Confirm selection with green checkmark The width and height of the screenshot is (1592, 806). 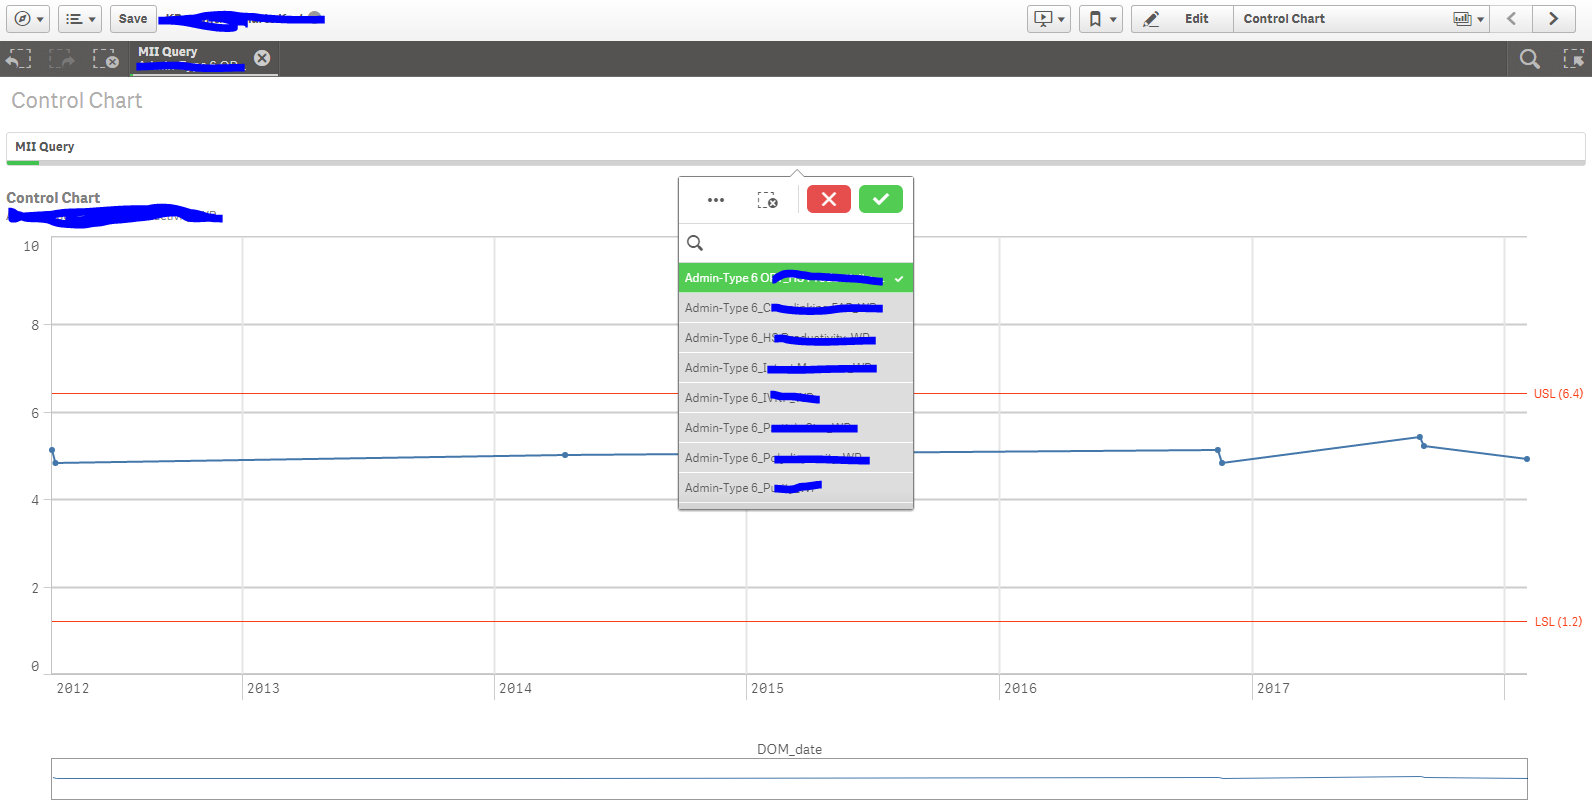coord(881,199)
